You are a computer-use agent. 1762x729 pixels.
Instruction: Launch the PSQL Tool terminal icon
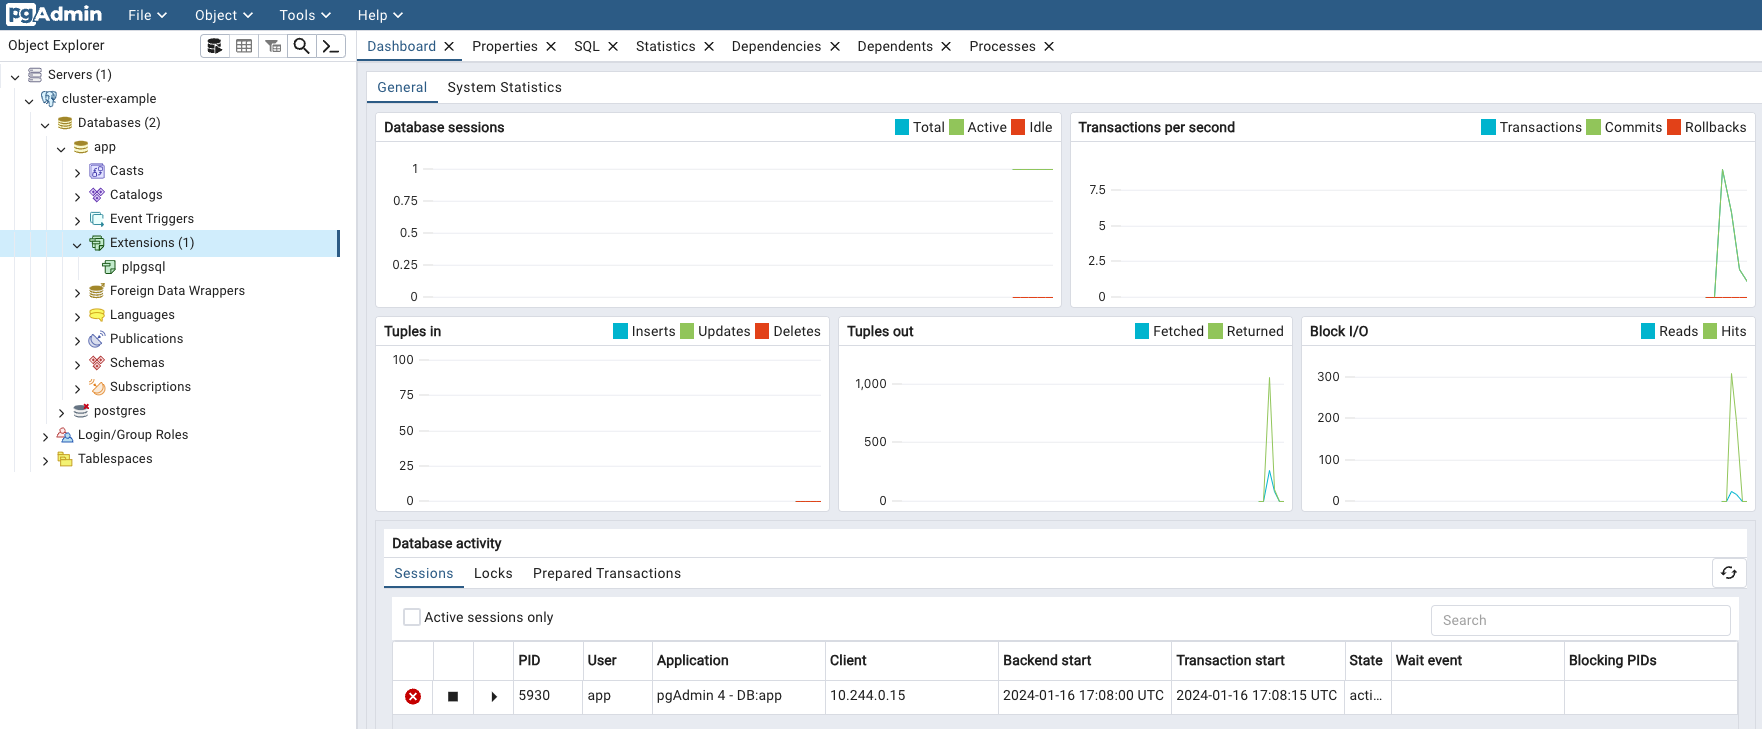coord(331,46)
